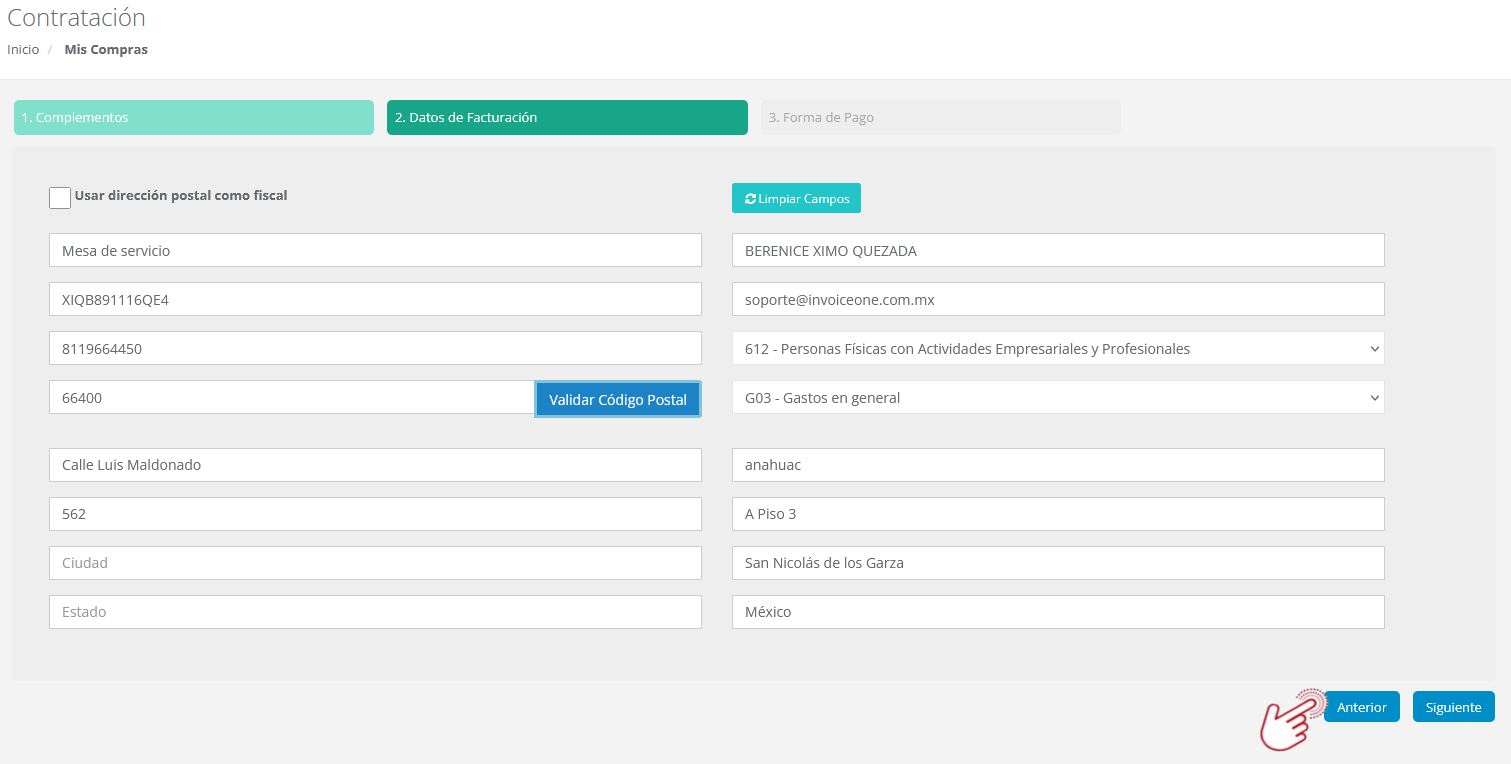Click the RFC field XIQB891116QE4
The width and height of the screenshot is (1511, 764).
(375, 300)
